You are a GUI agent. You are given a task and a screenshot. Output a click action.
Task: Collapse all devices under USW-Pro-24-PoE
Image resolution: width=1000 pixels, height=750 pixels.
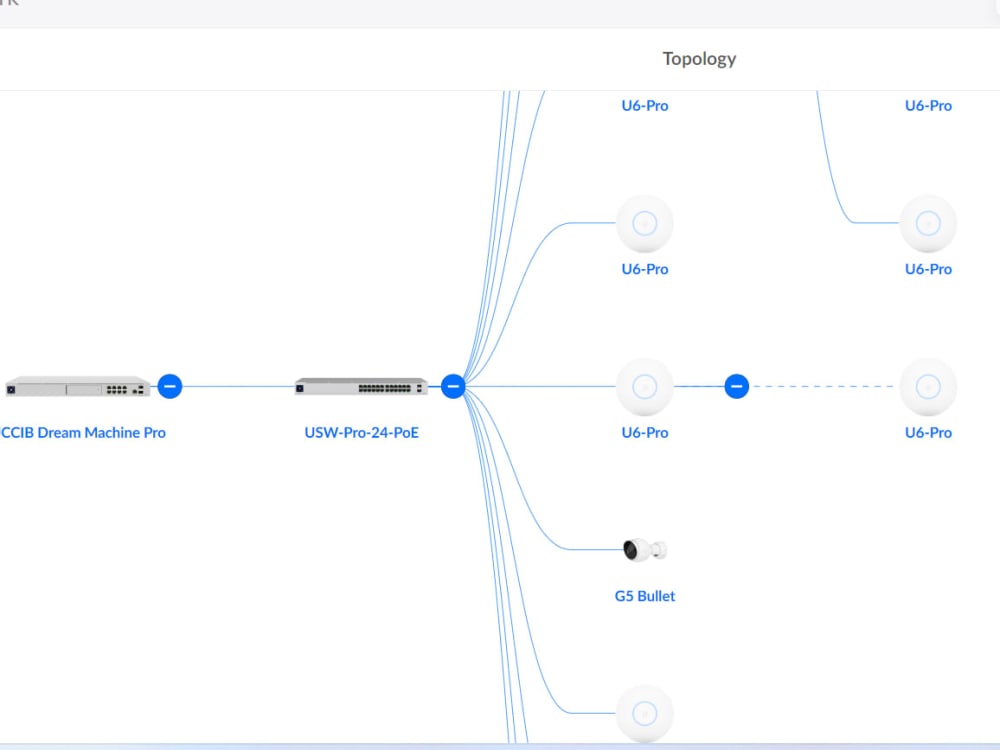pos(452,386)
